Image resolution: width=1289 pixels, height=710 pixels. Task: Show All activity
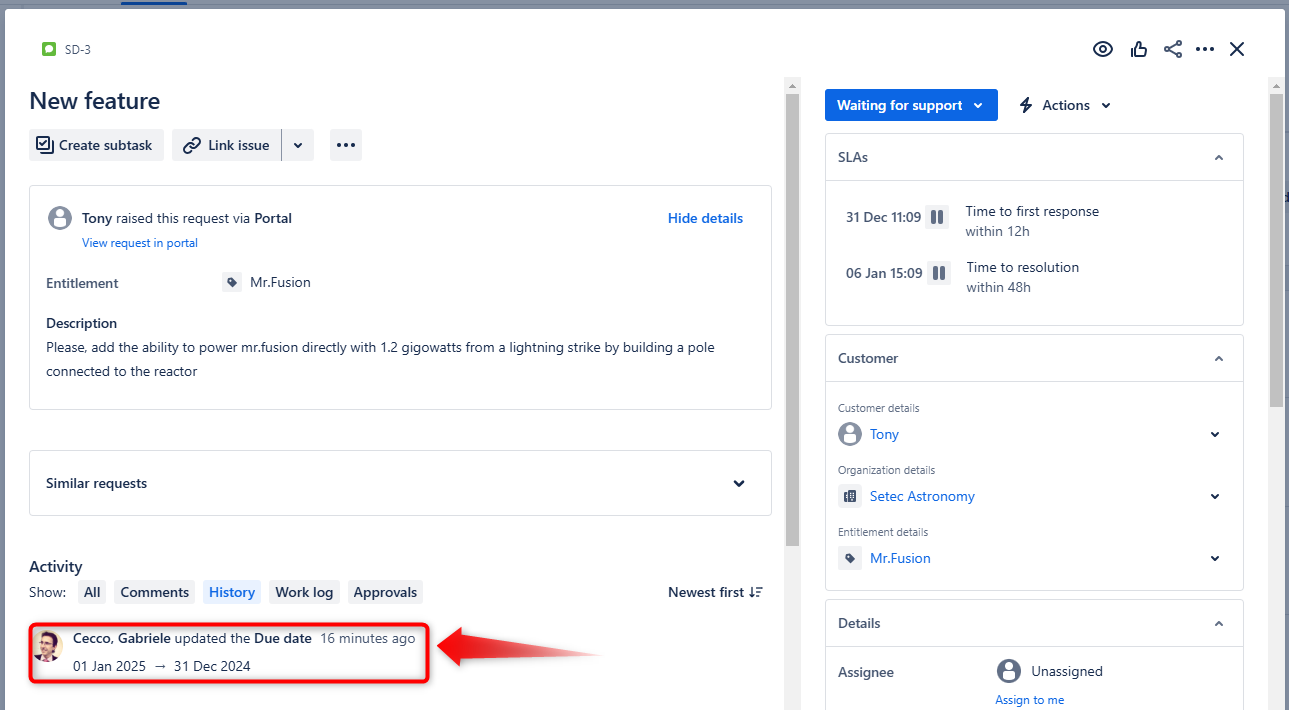coord(92,592)
